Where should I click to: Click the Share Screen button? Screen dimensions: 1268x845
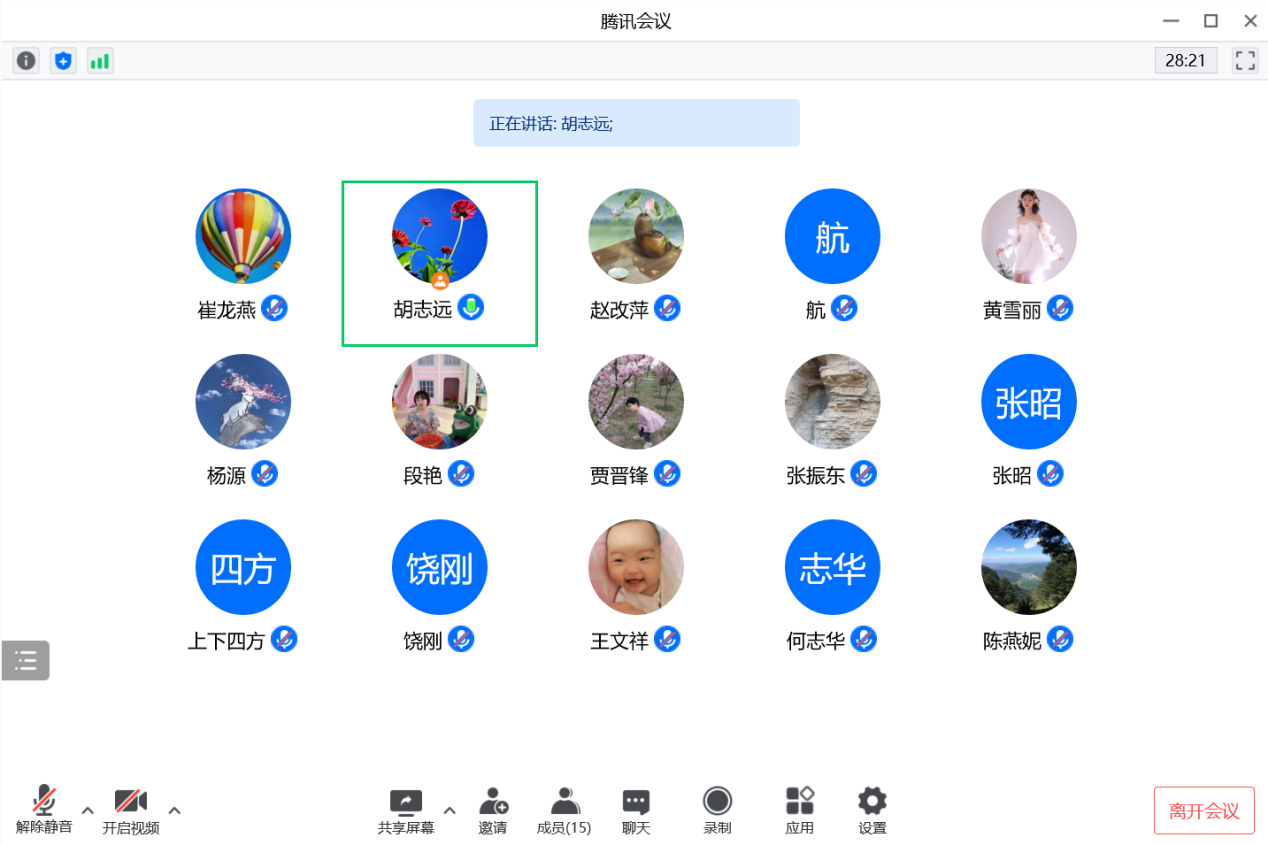406,811
